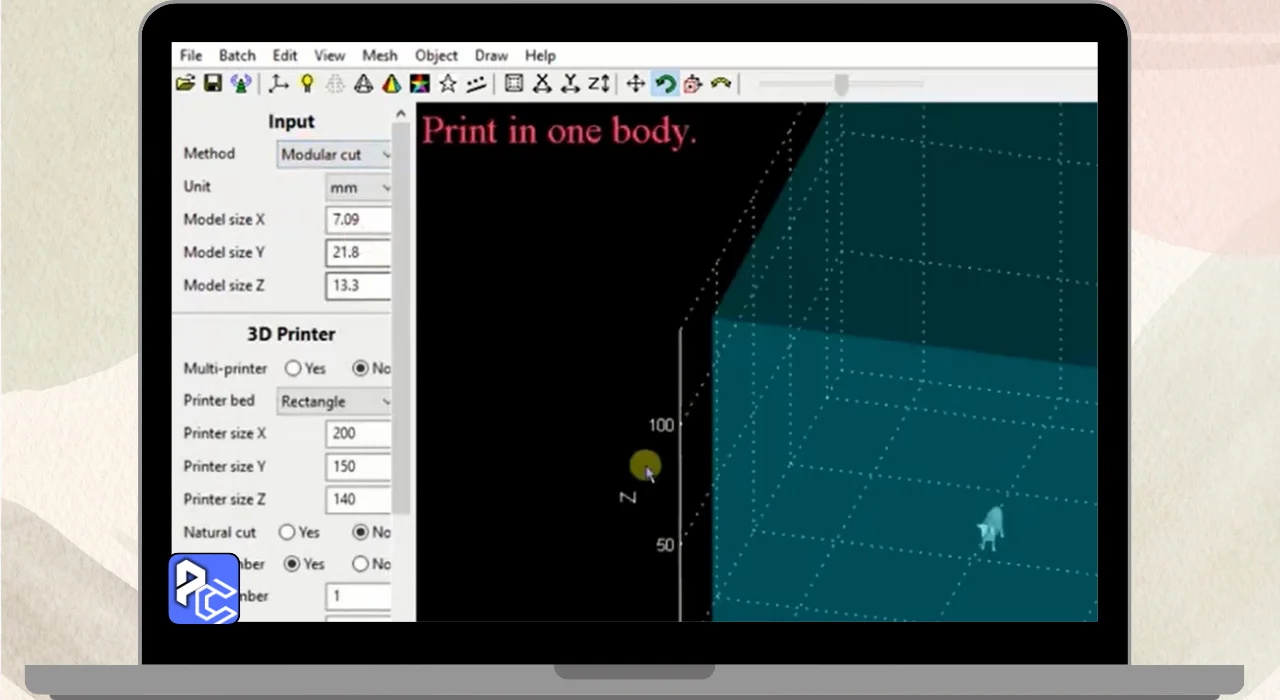Open the Method dropdown showing Modular cut
Image resolution: width=1280 pixels, height=700 pixels.
[334, 155]
